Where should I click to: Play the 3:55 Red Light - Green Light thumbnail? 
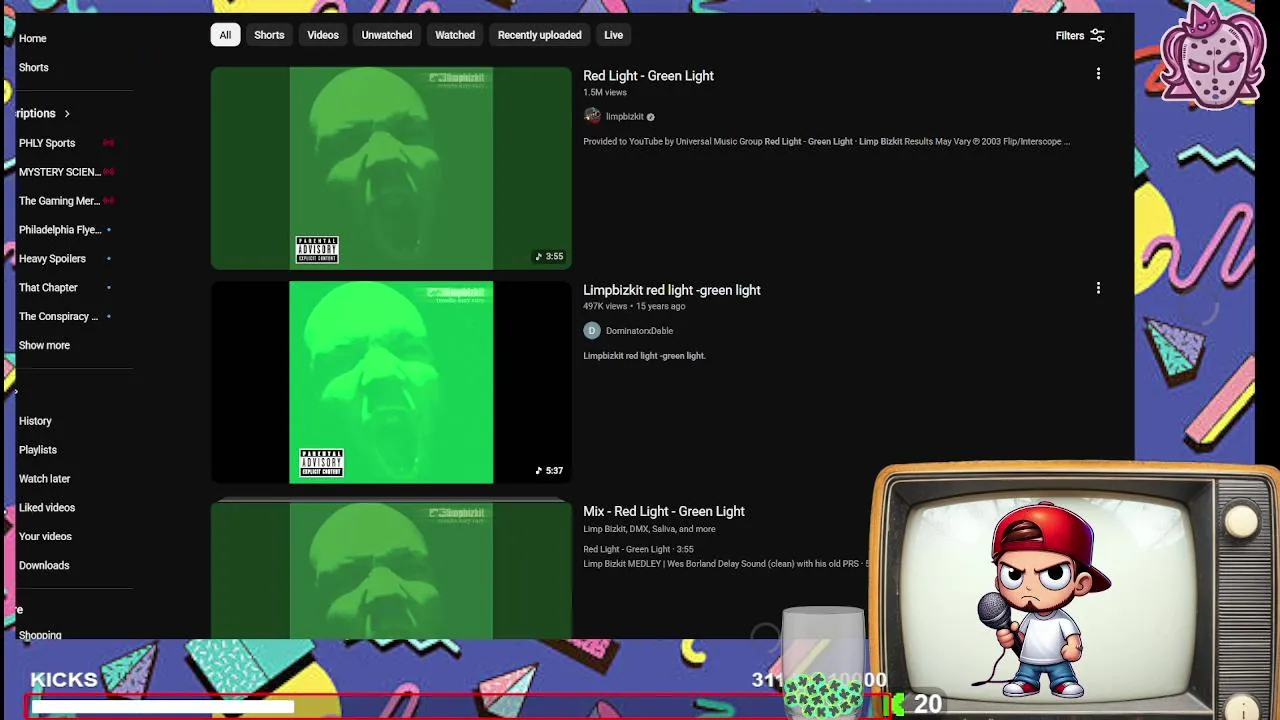pyautogui.click(x=391, y=168)
